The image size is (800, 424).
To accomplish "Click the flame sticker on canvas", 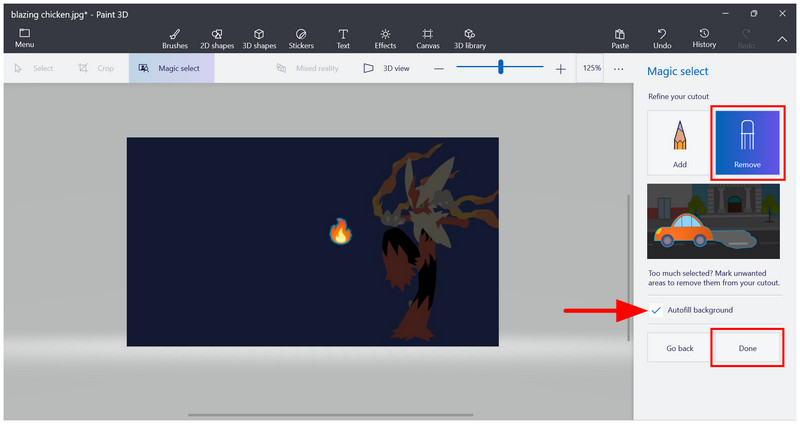I will pos(340,231).
